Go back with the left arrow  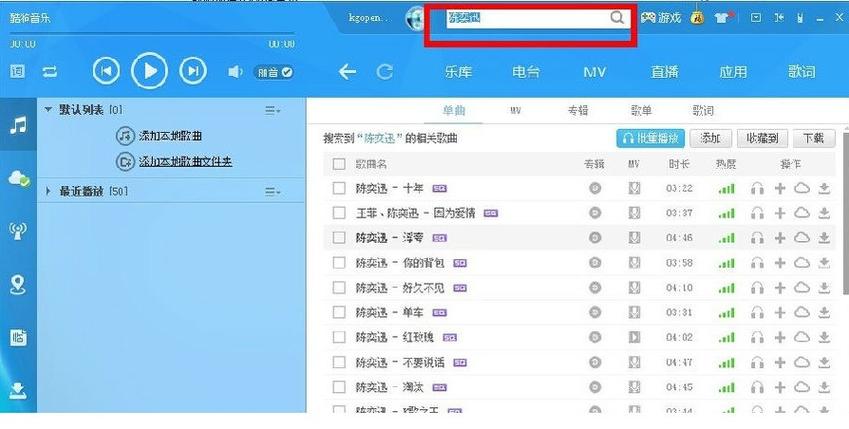tap(347, 72)
